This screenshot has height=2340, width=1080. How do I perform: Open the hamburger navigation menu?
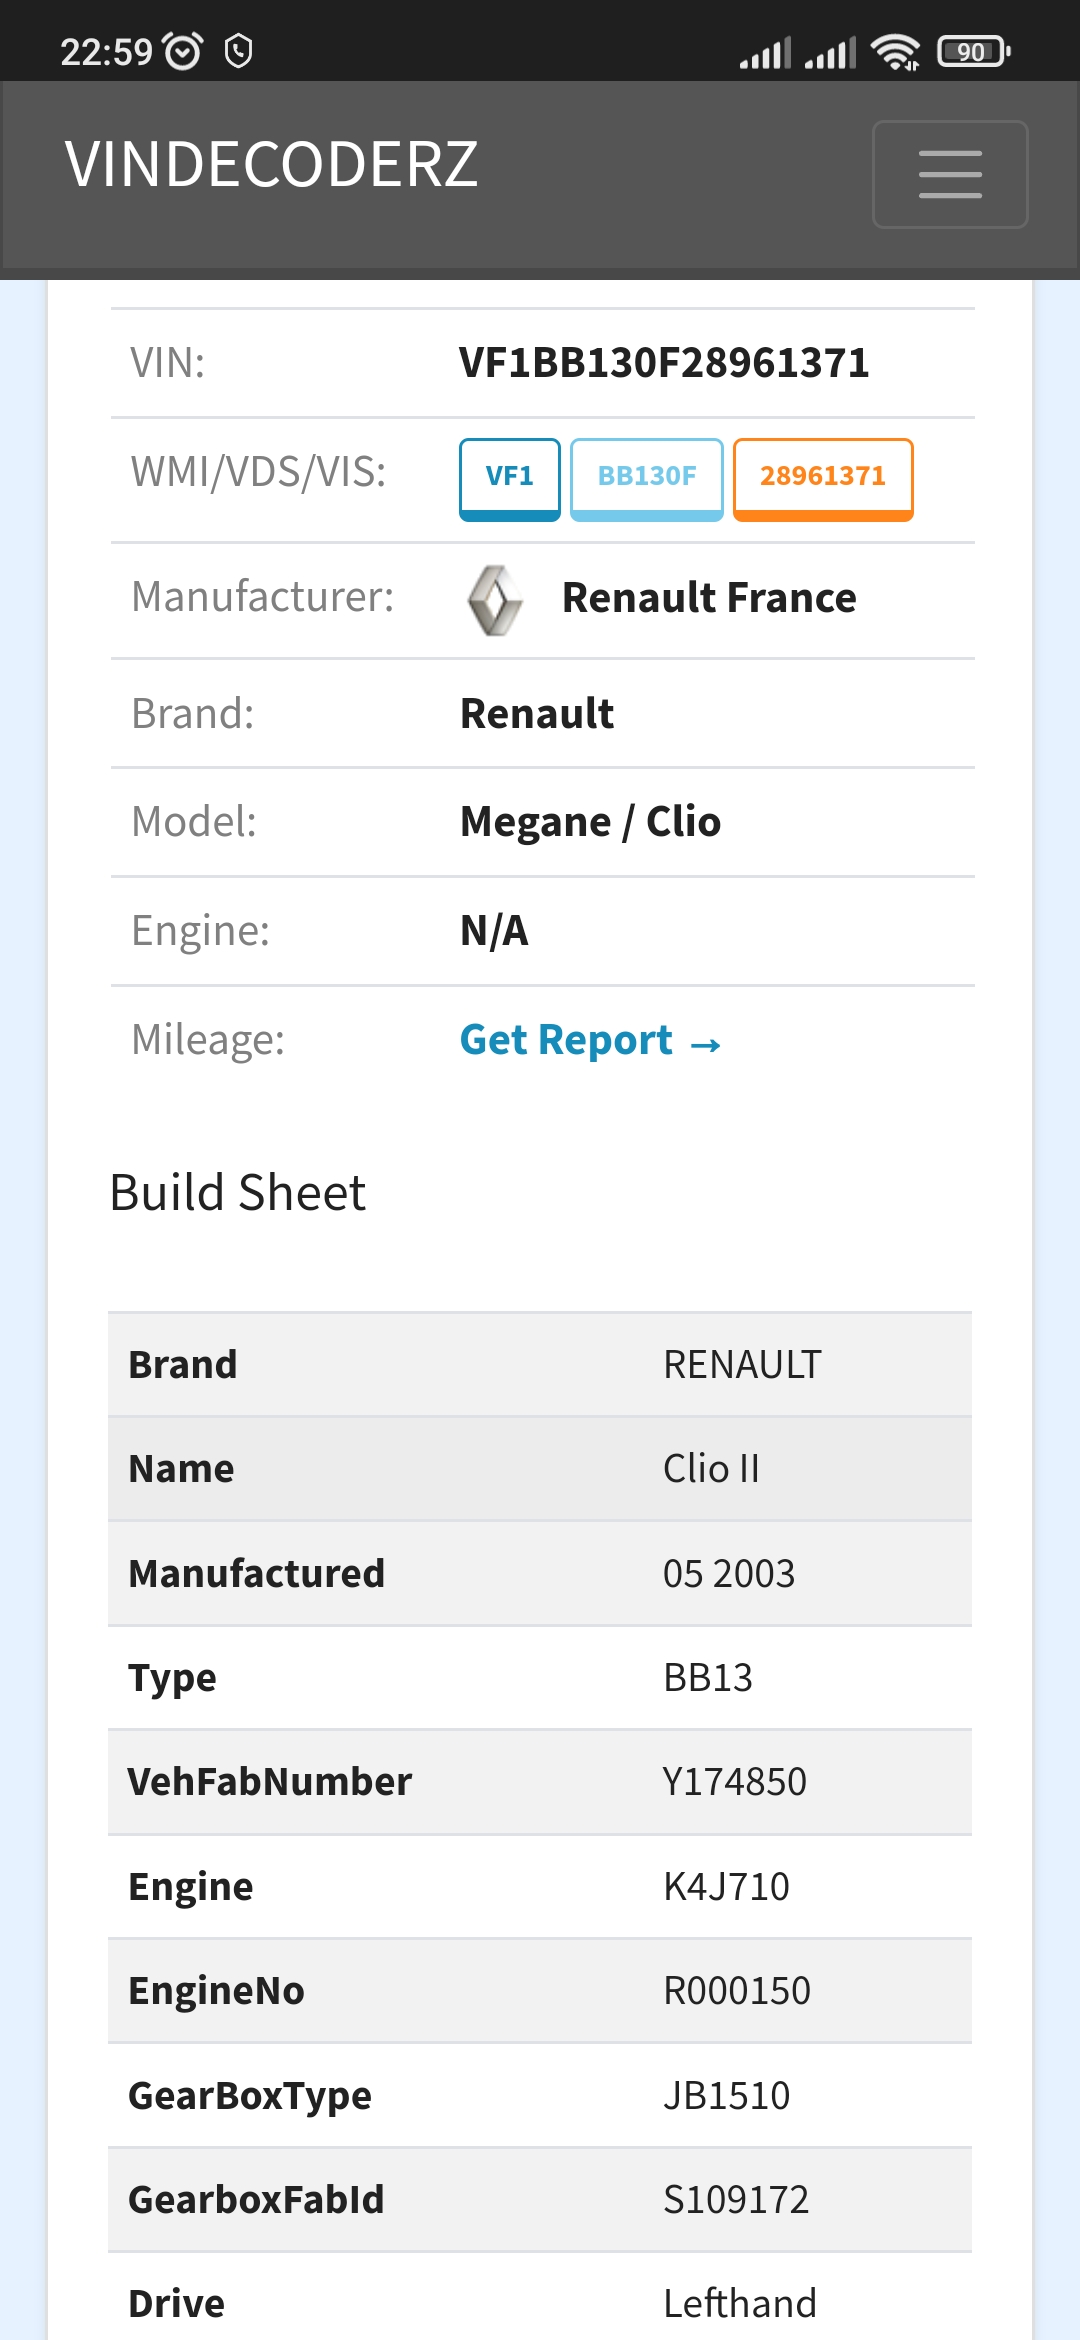click(949, 174)
